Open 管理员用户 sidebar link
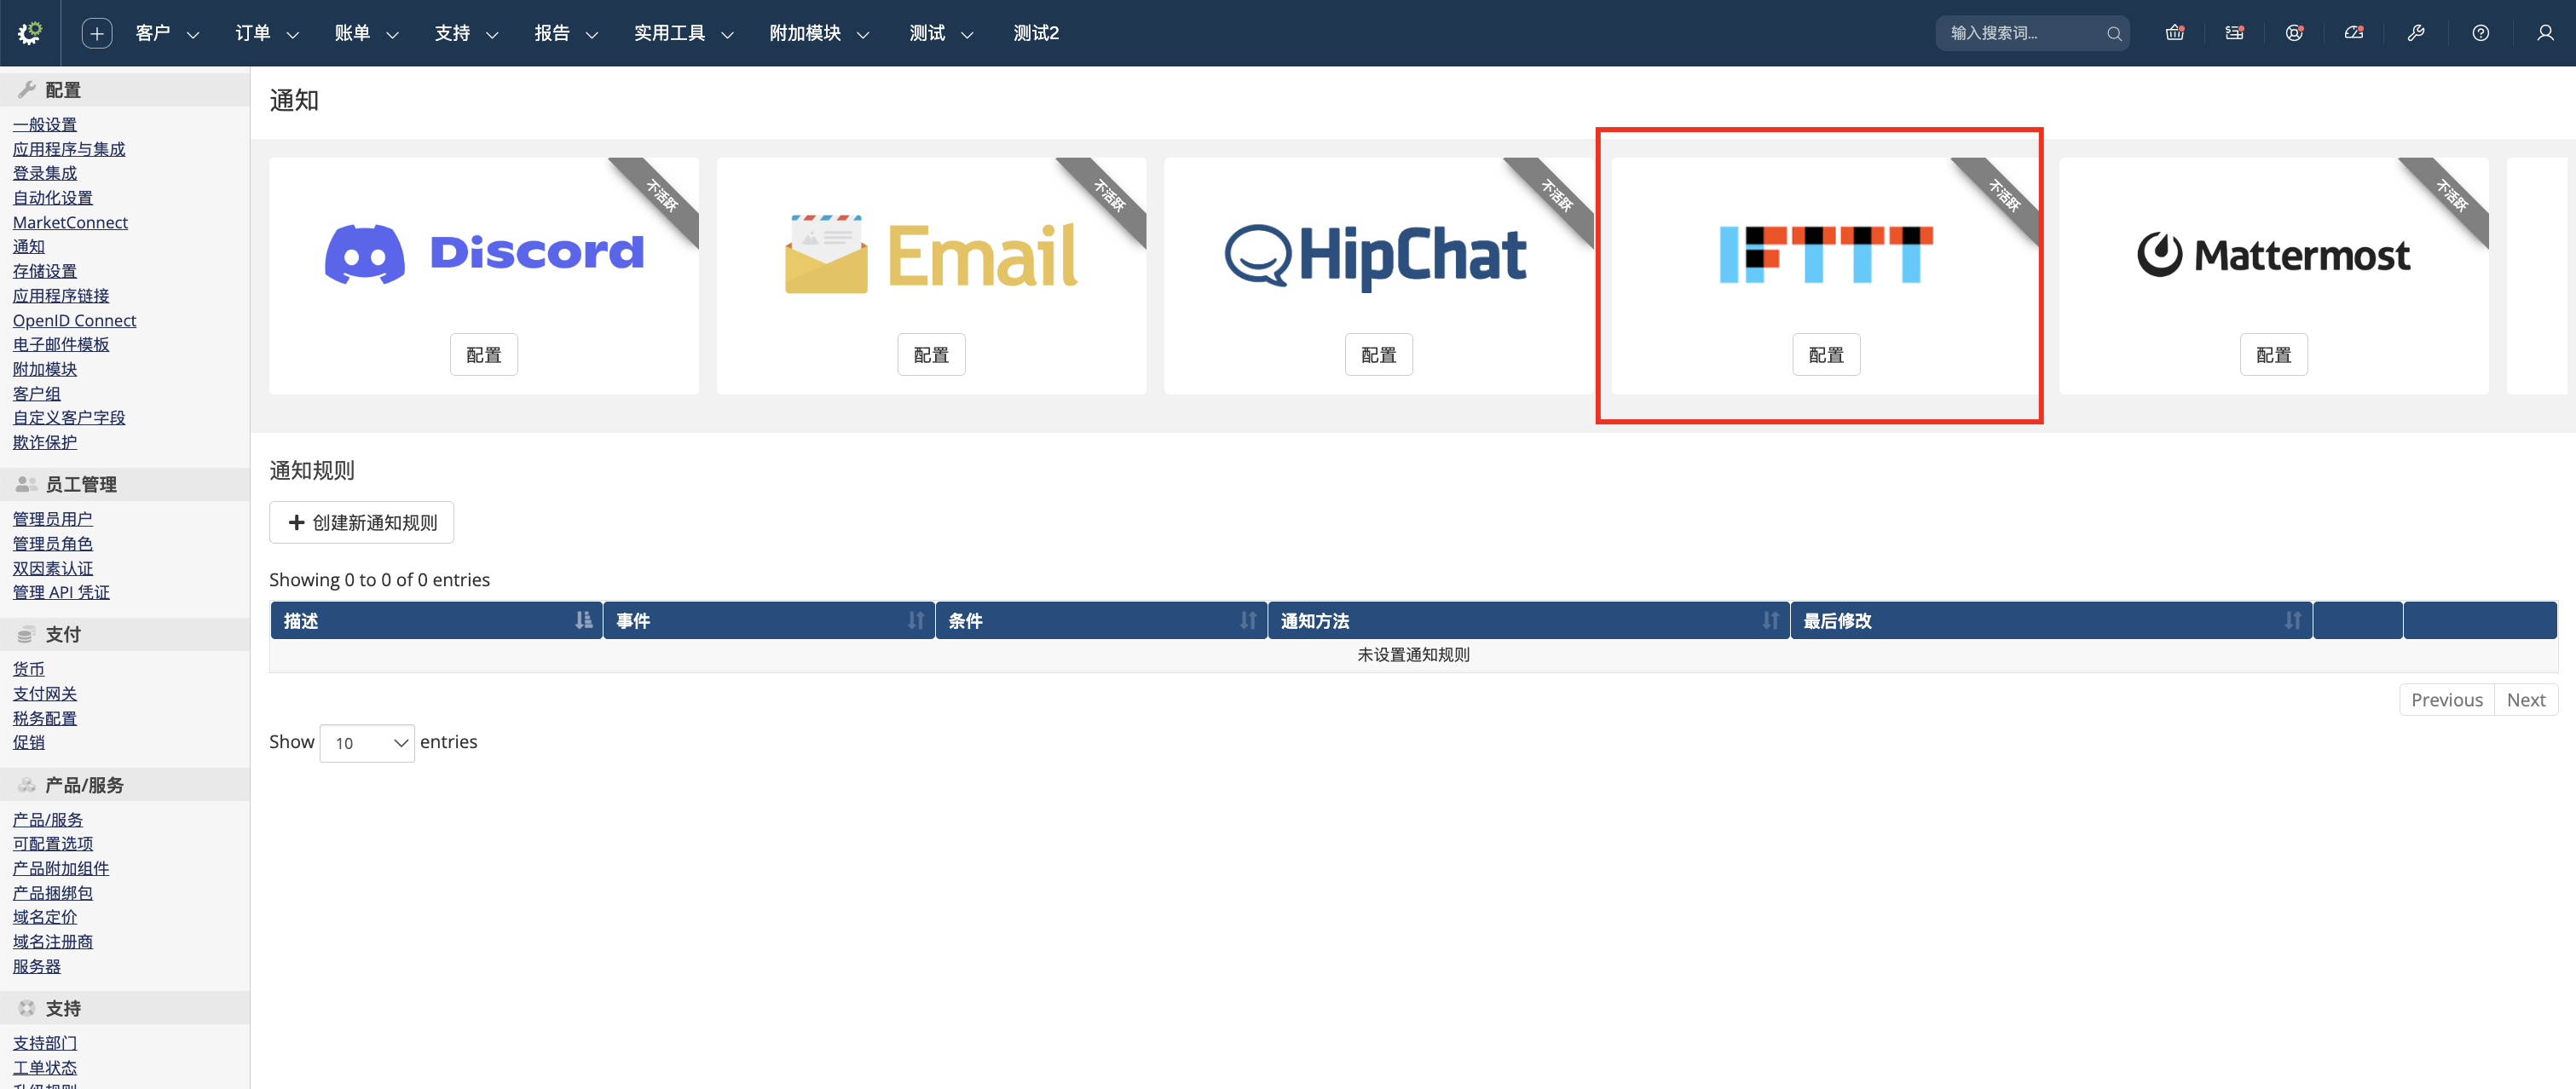The width and height of the screenshot is (2576, 1089). (53, 519)
